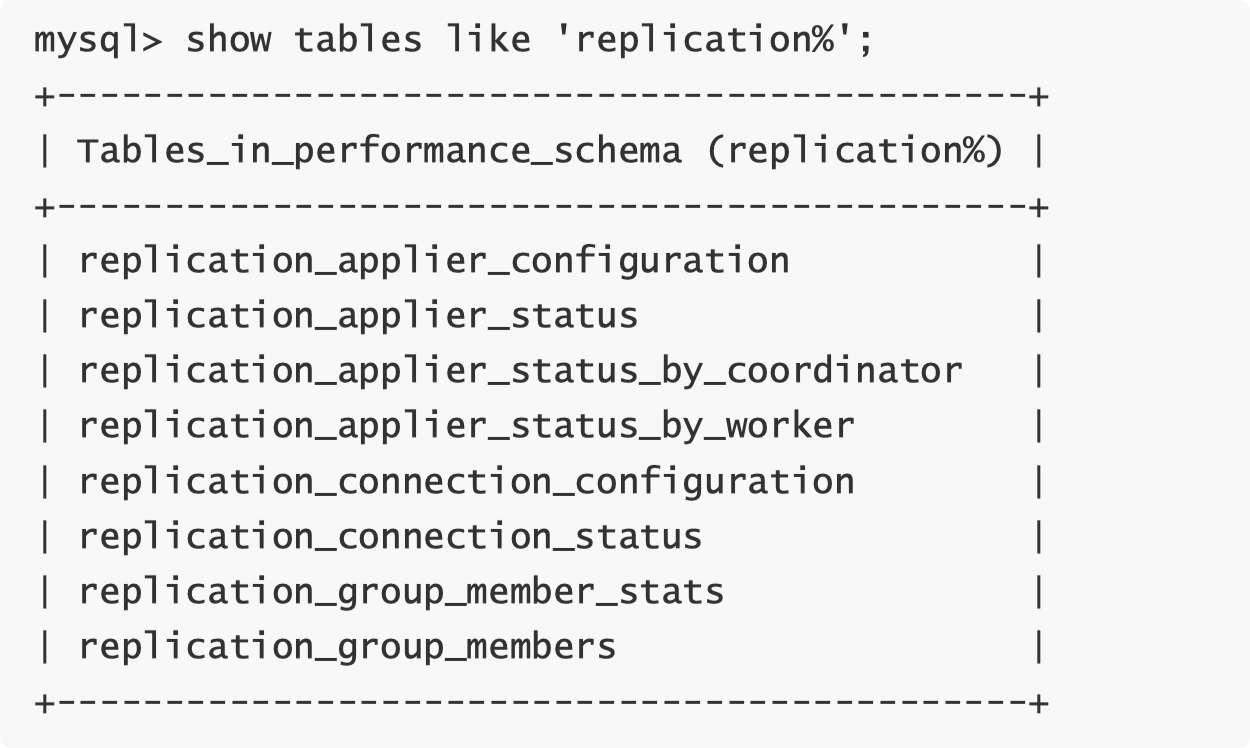
Task: Click the "show" keyword in the query
Action: pos(229,41)
